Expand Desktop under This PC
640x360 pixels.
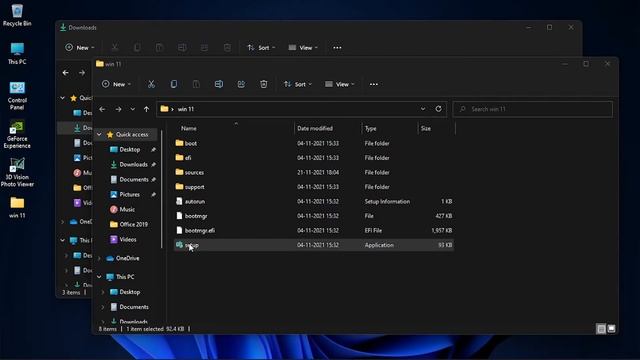[x=103, y=292]
